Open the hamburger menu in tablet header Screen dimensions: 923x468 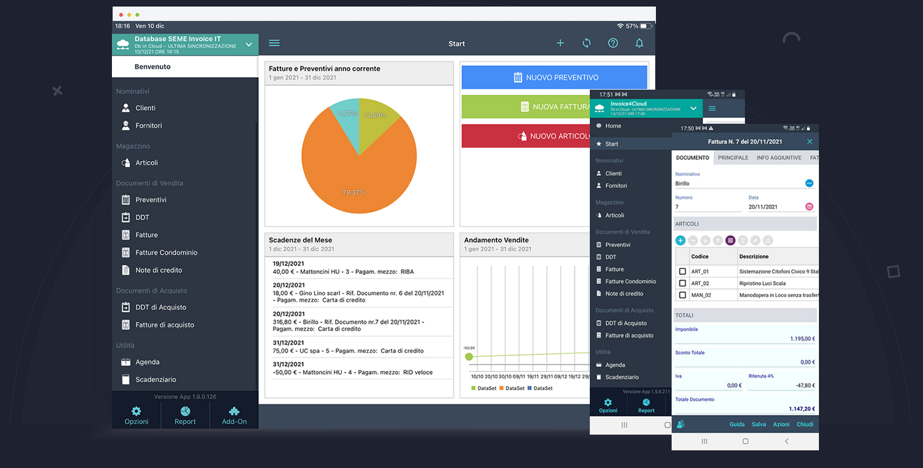[x=274, y=43]
